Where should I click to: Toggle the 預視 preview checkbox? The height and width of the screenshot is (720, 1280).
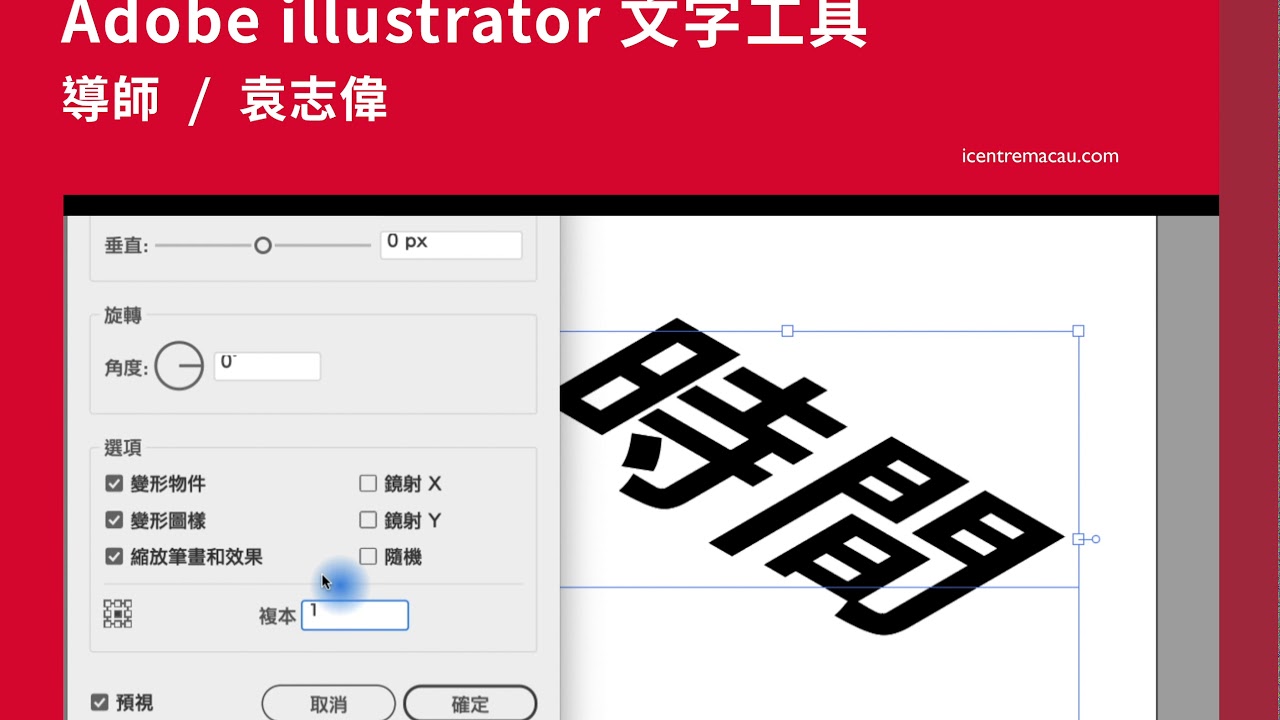[x=99, y=702]
